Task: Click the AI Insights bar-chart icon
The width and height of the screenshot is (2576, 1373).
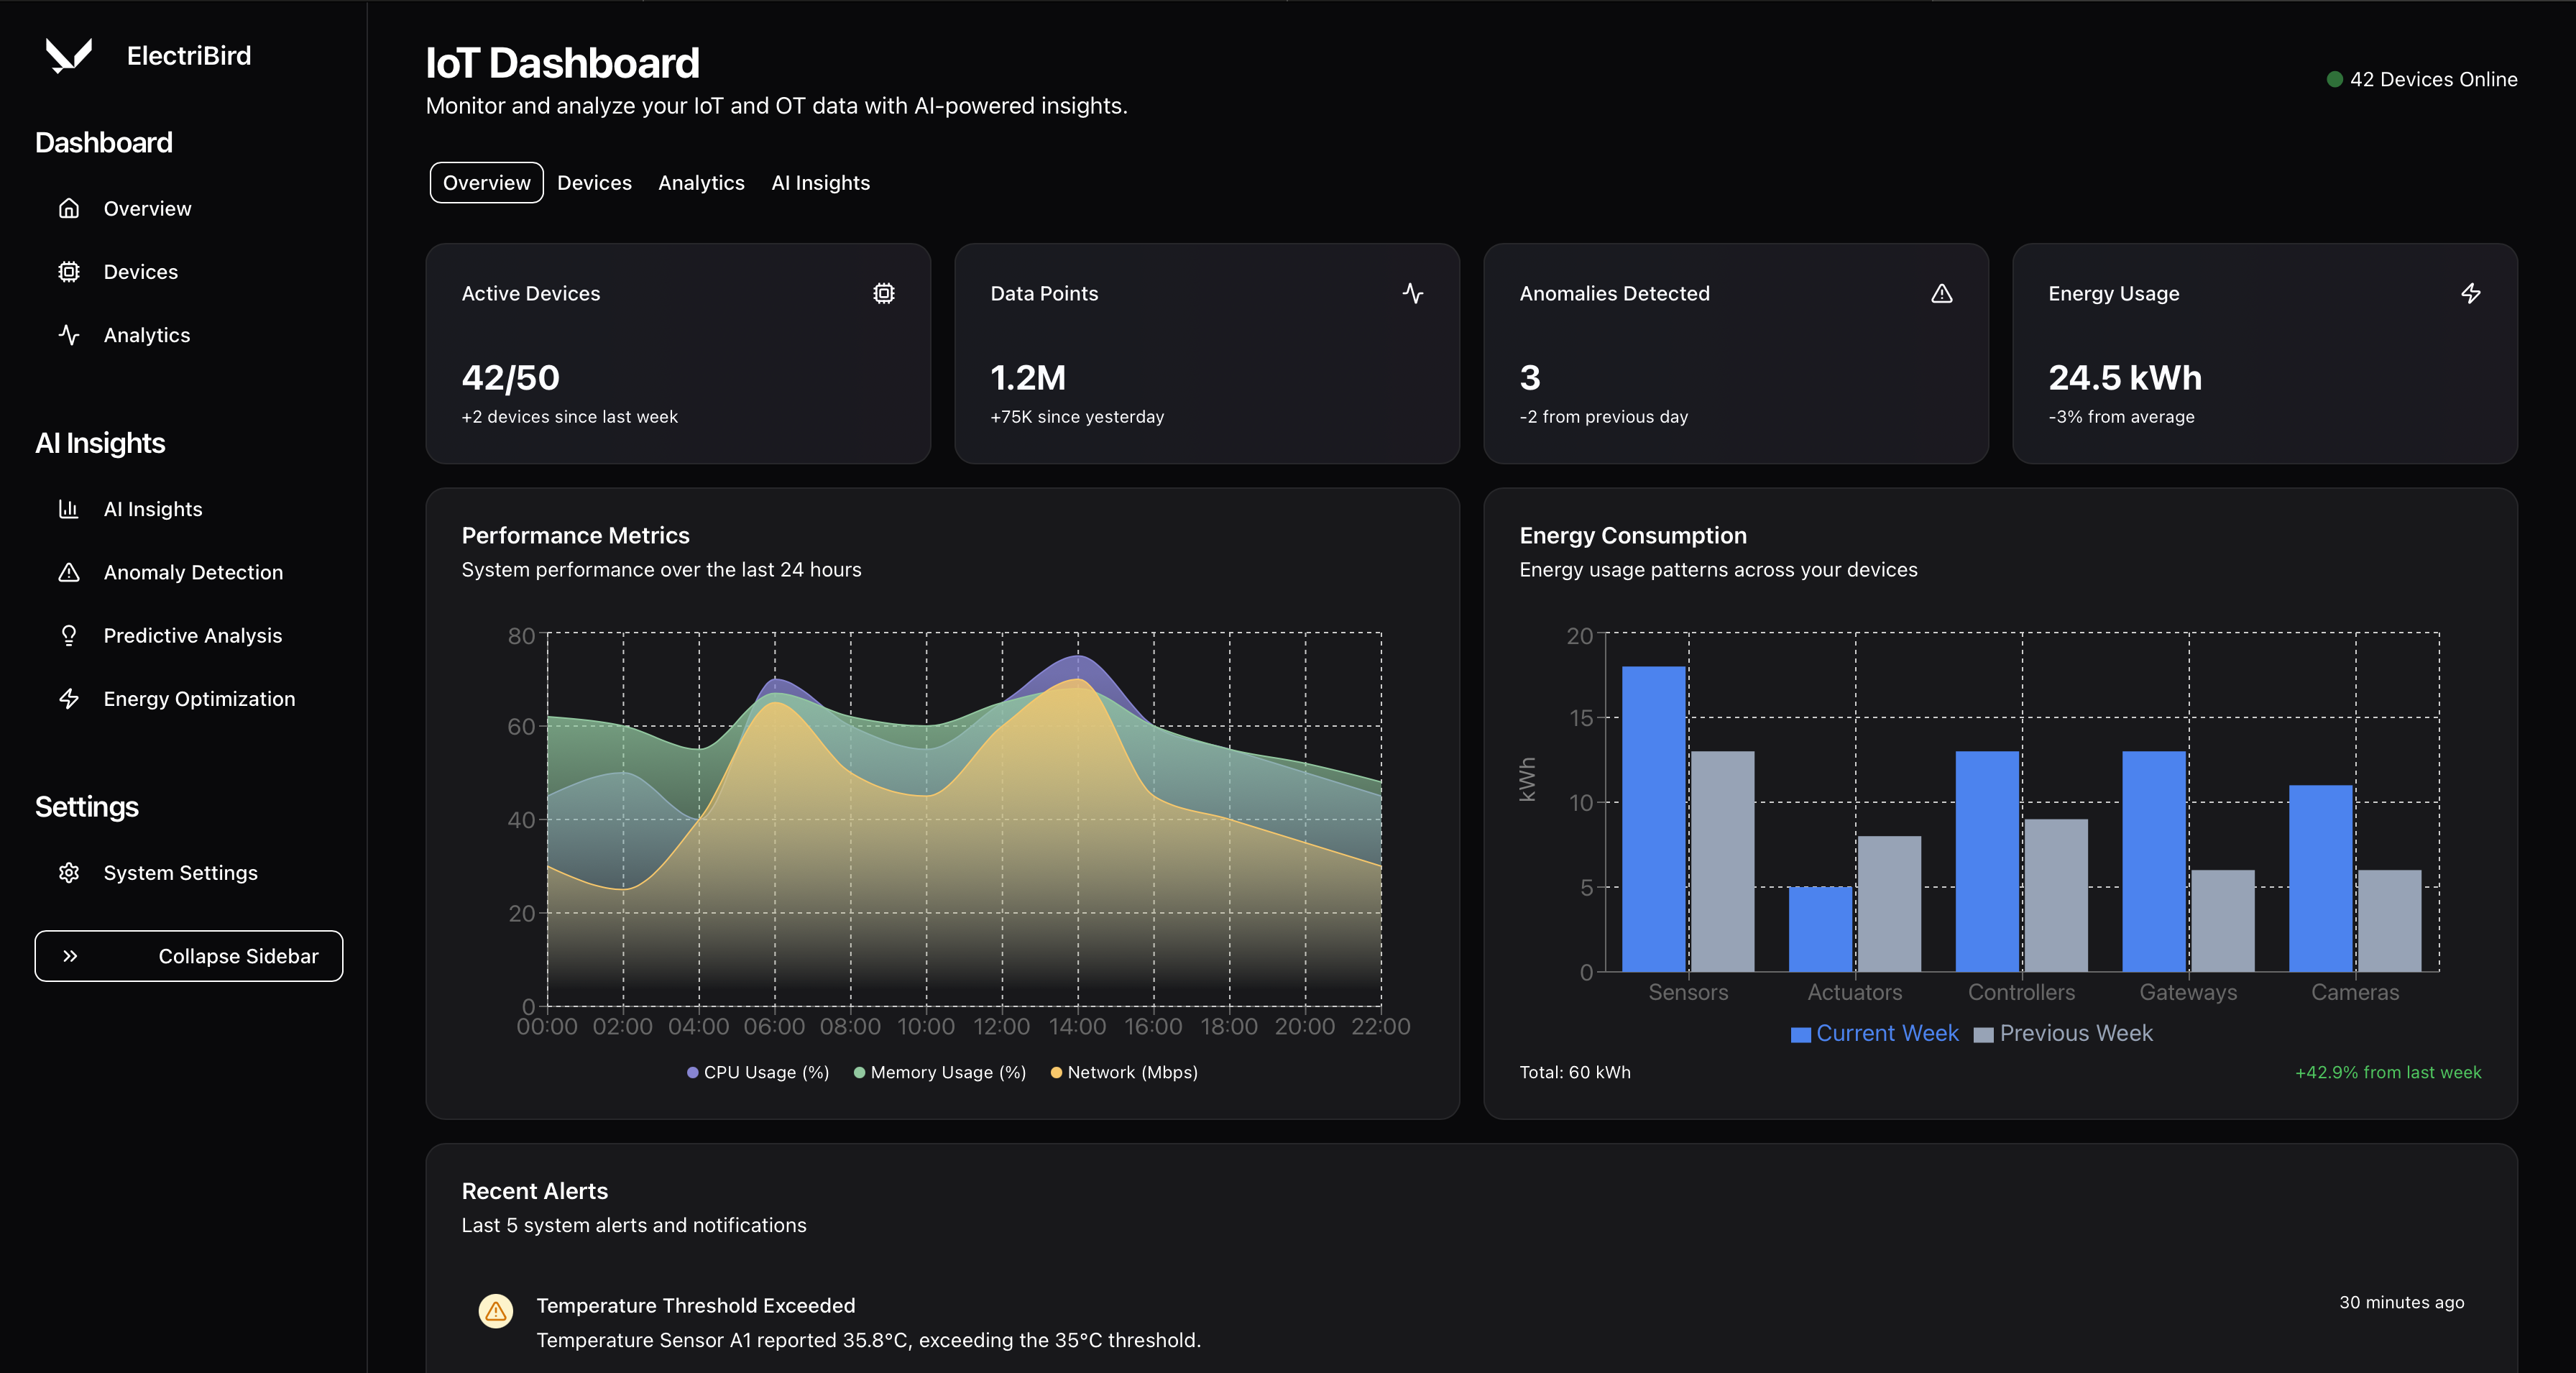Action: [x=68, y=508]
